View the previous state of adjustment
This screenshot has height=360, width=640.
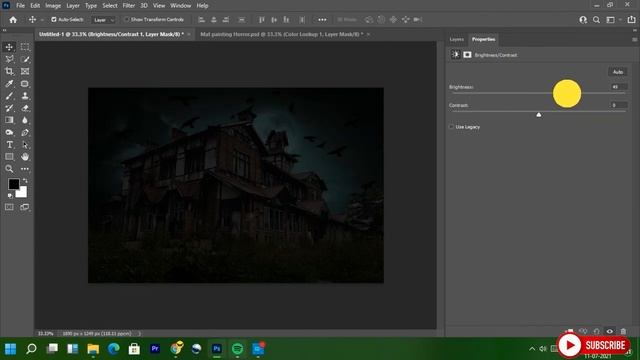pyautogui.click(x=583, y=331)
